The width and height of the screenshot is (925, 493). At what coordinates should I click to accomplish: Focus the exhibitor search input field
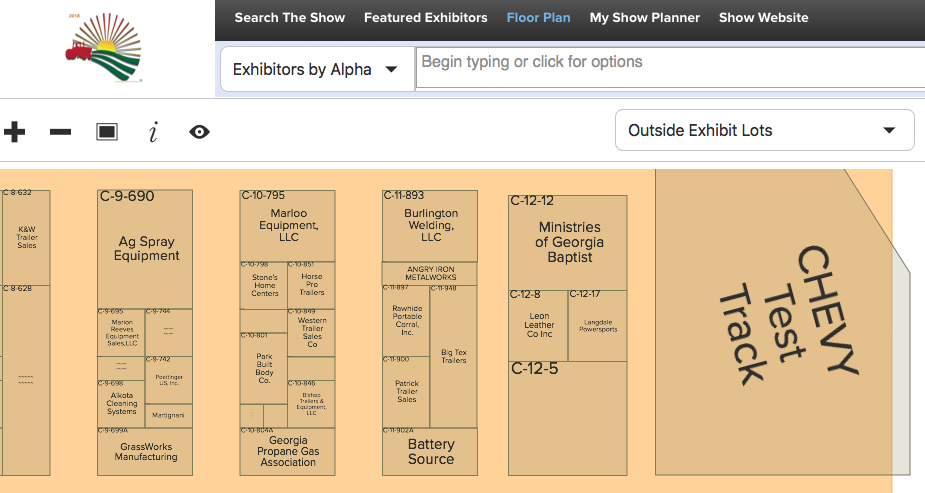[x=670, y=68]
